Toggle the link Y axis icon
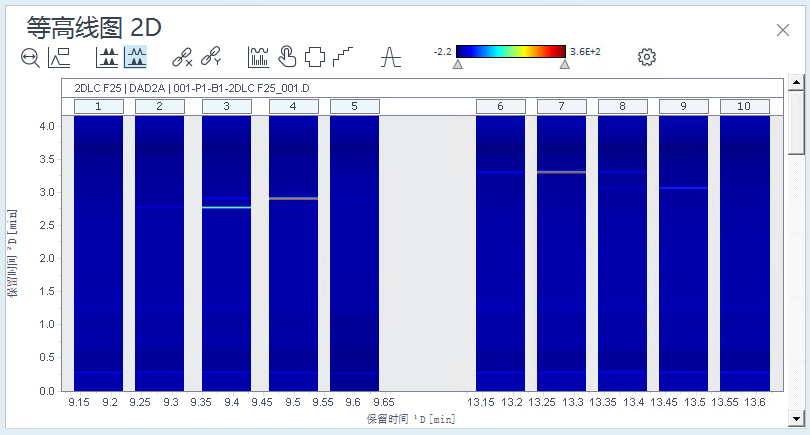This screenshot has width=810, height=435. click(x=211, y=57)
